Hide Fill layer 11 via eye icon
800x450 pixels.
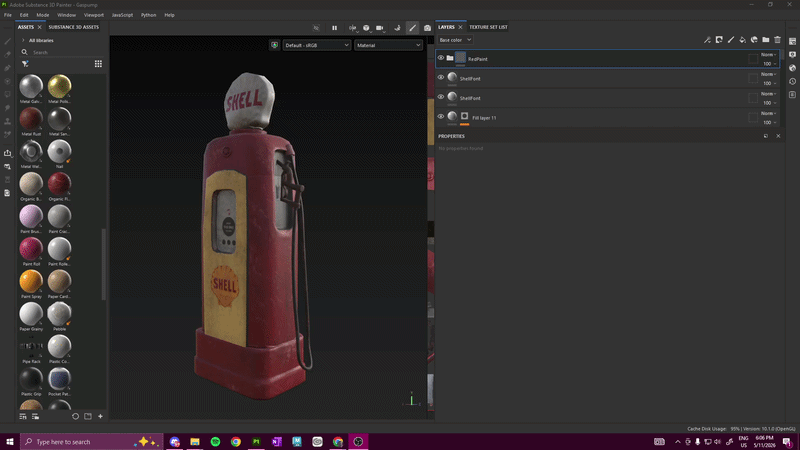pos(441,116)
